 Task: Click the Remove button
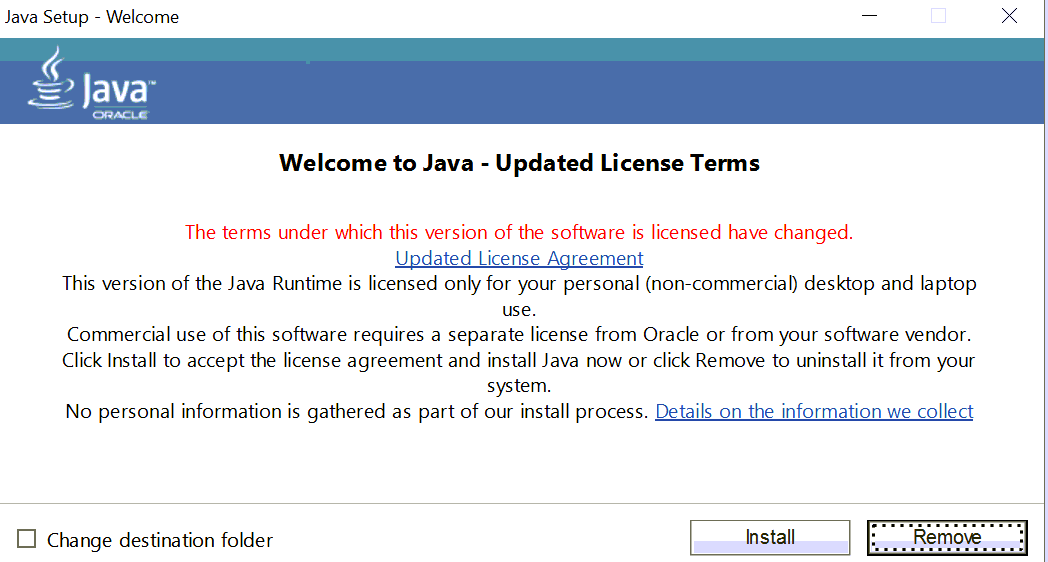click(x=947, y=537)
